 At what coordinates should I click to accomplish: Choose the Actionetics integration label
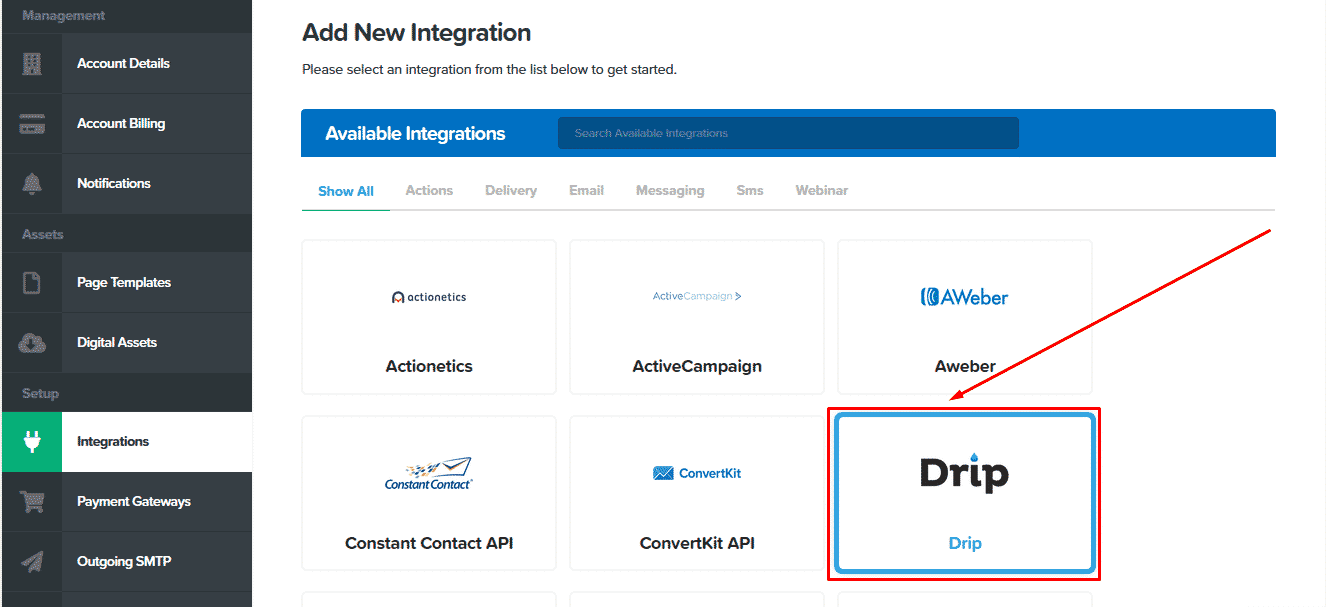click(429, 366)
